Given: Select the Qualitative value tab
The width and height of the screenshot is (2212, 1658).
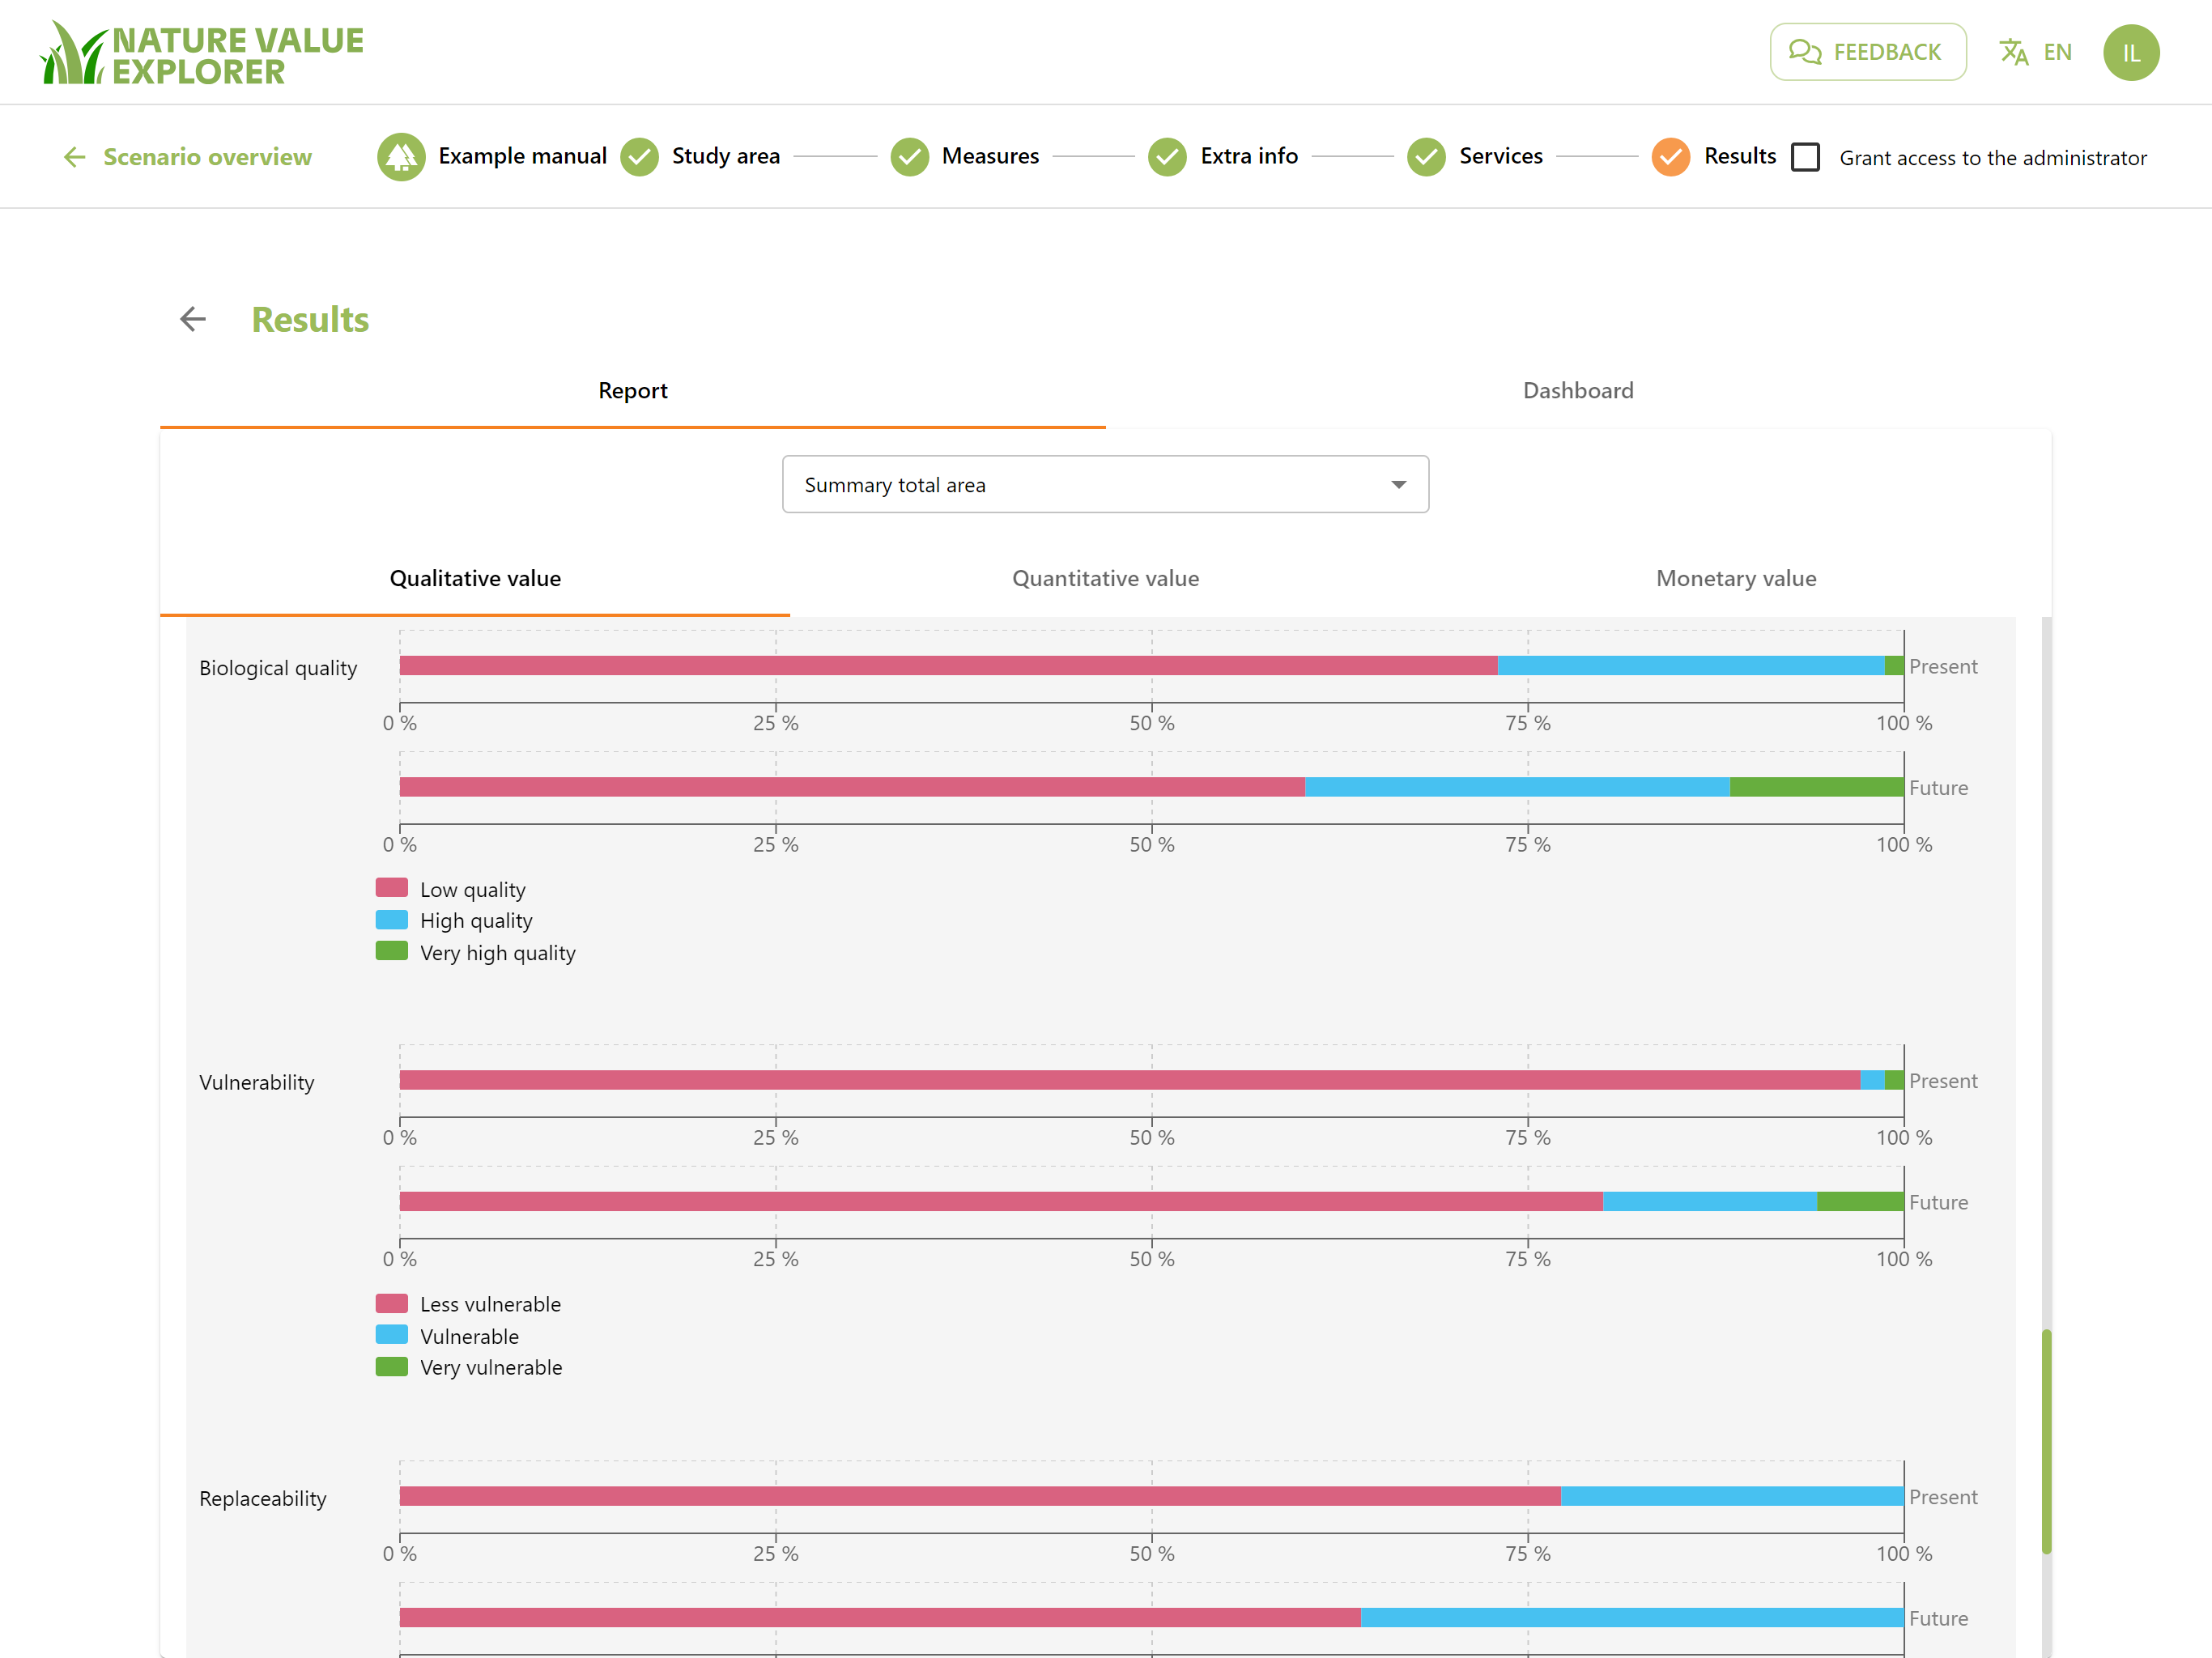Looking at the screenshot, I should [475, 579].
